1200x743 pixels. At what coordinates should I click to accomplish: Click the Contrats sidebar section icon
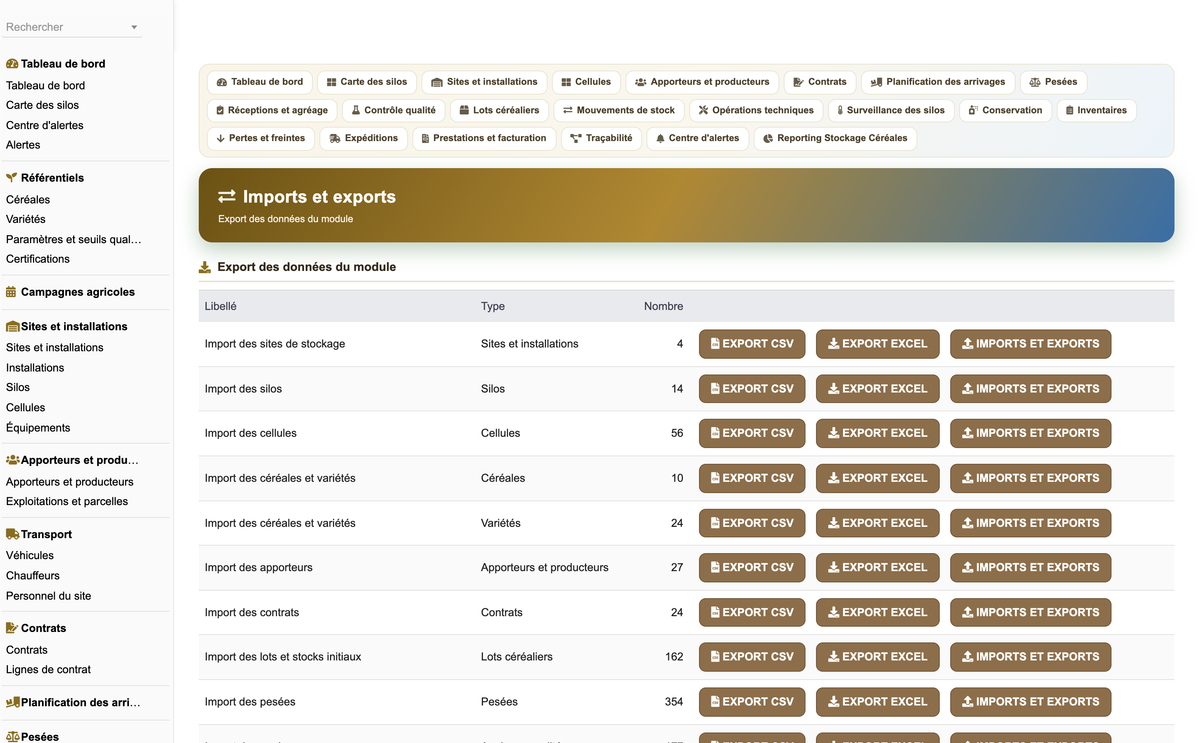pos(12,628)
